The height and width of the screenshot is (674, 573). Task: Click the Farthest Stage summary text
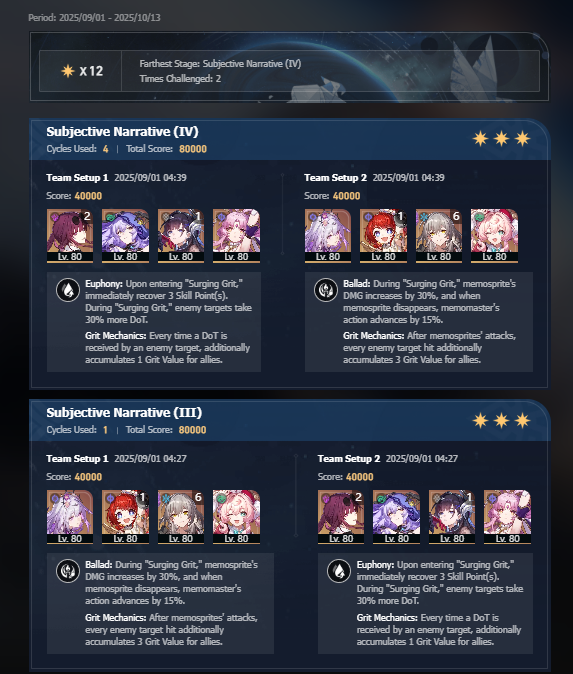220,64
